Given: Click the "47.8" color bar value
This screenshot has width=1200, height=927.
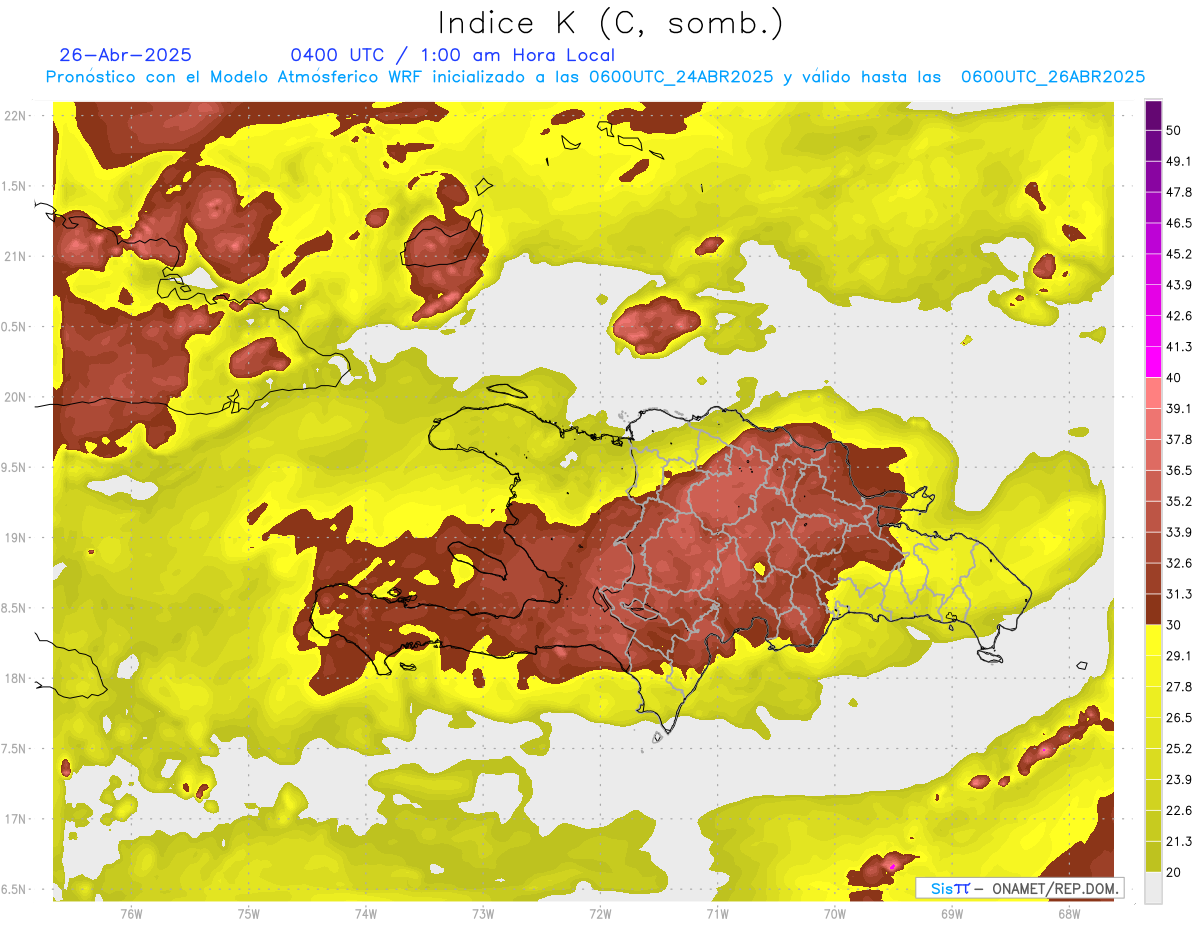Looking at the screenshot, I should click(x=1178, y=192).
